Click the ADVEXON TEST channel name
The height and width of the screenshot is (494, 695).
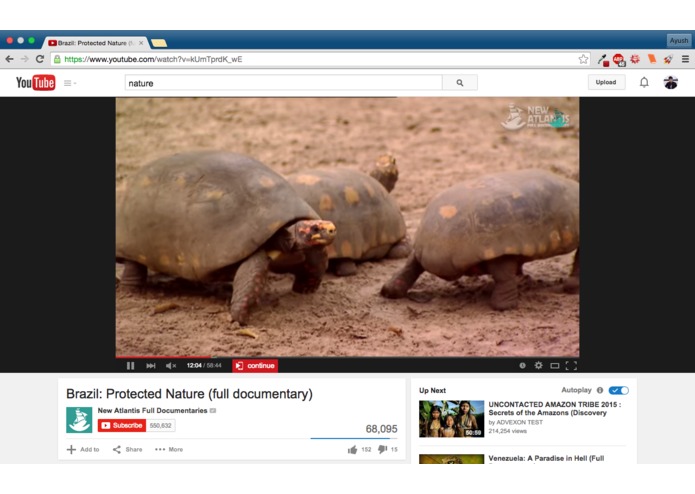pos(519,422)
